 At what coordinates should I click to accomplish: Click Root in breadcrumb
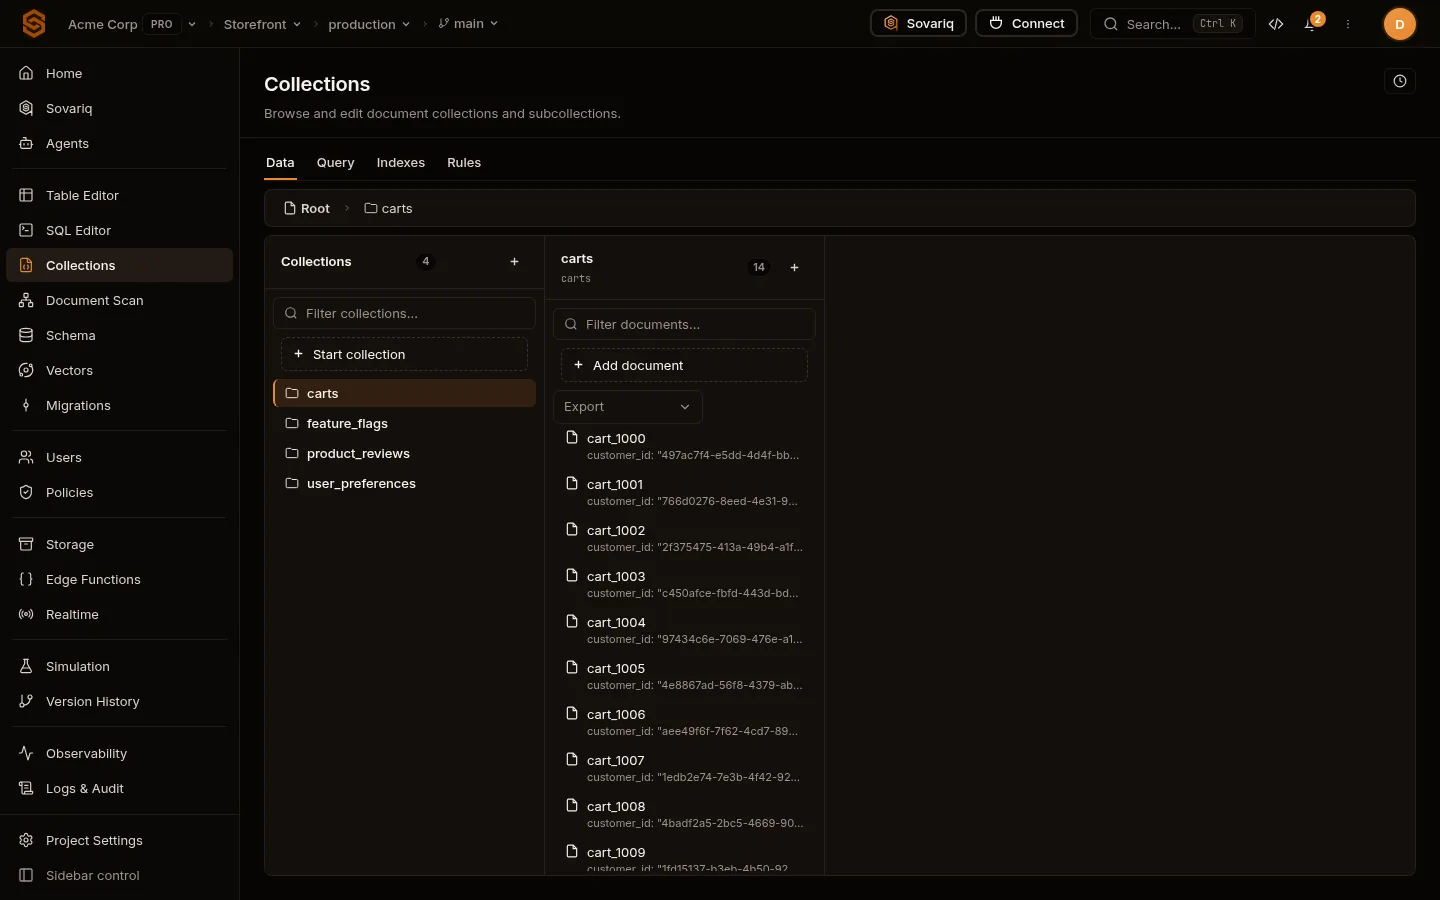pos(306,208)
